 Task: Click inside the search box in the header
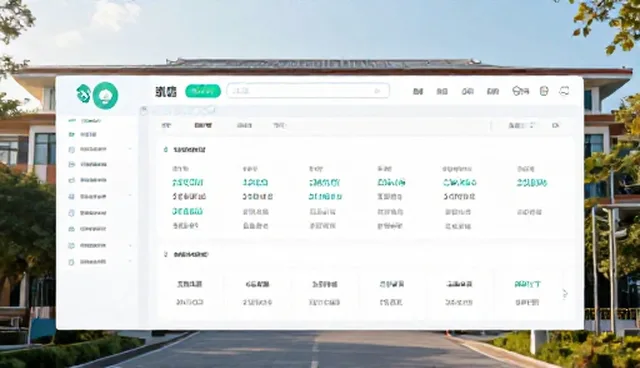coord(308,91)
